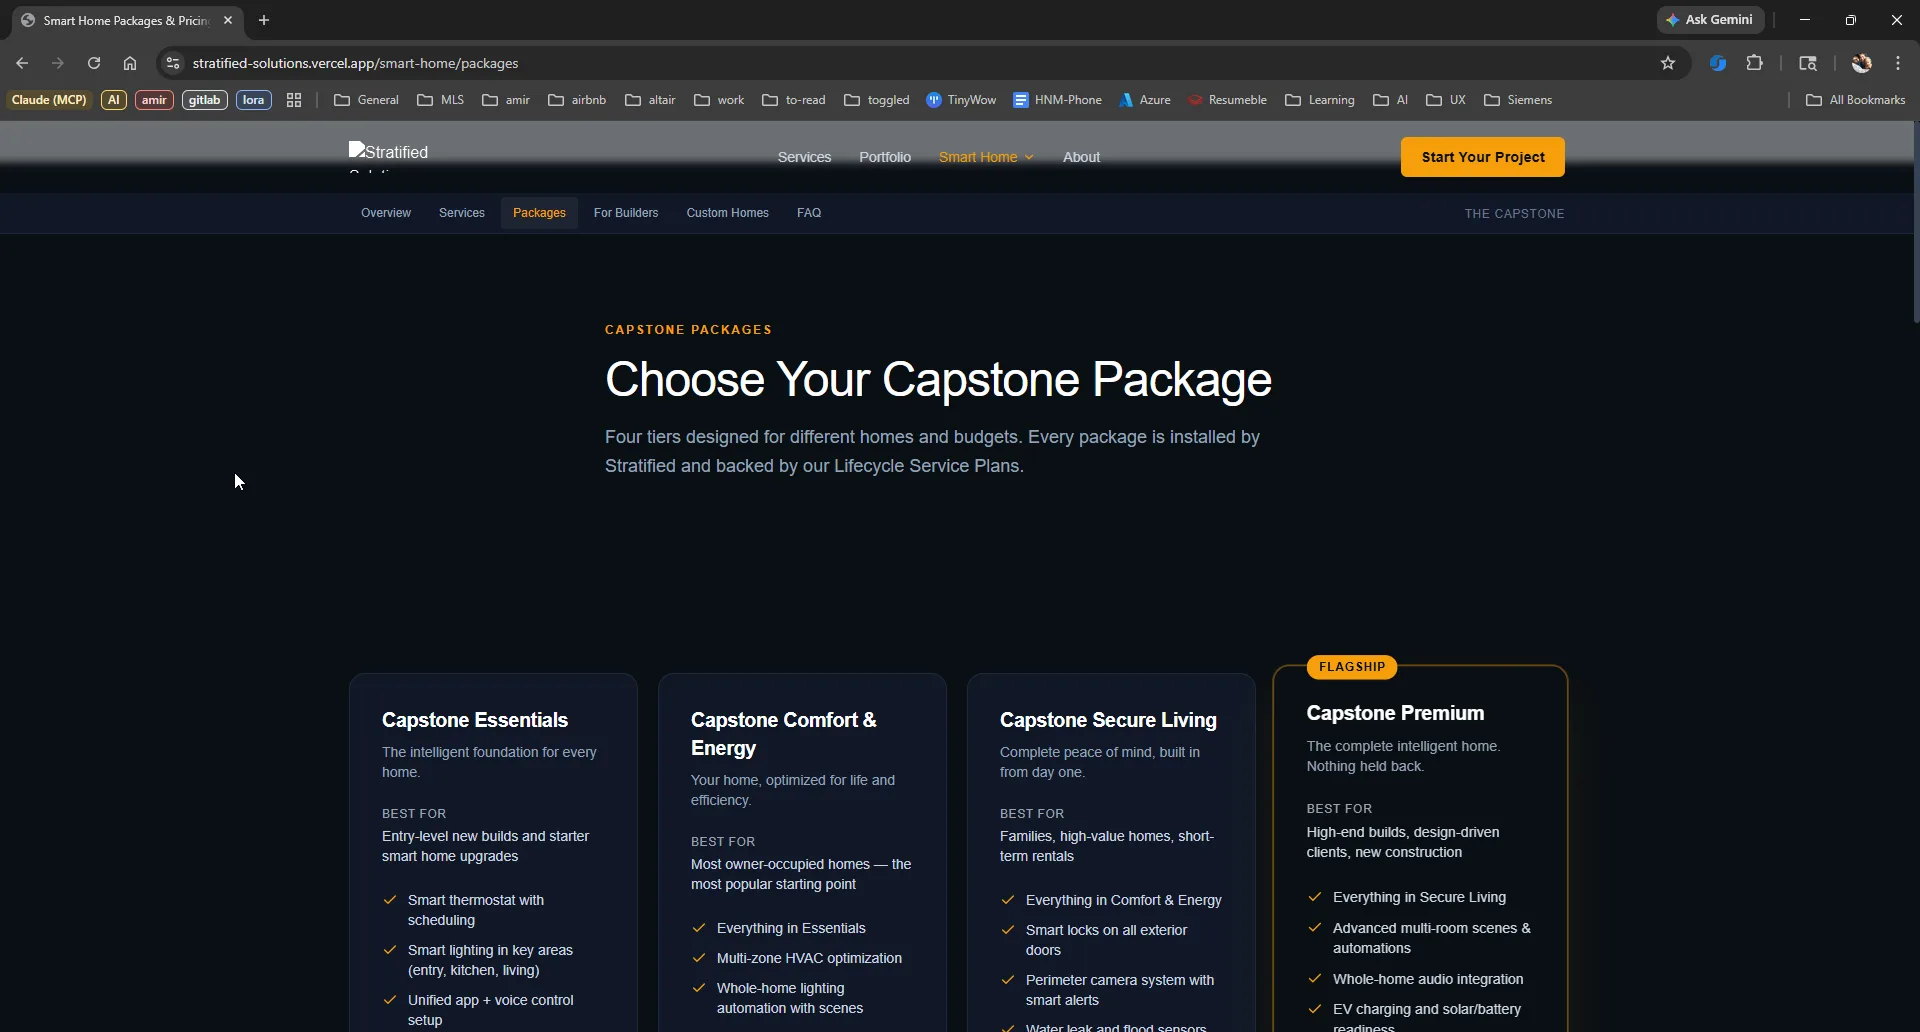Open the apps grid bookmark icon

[294, 100]
